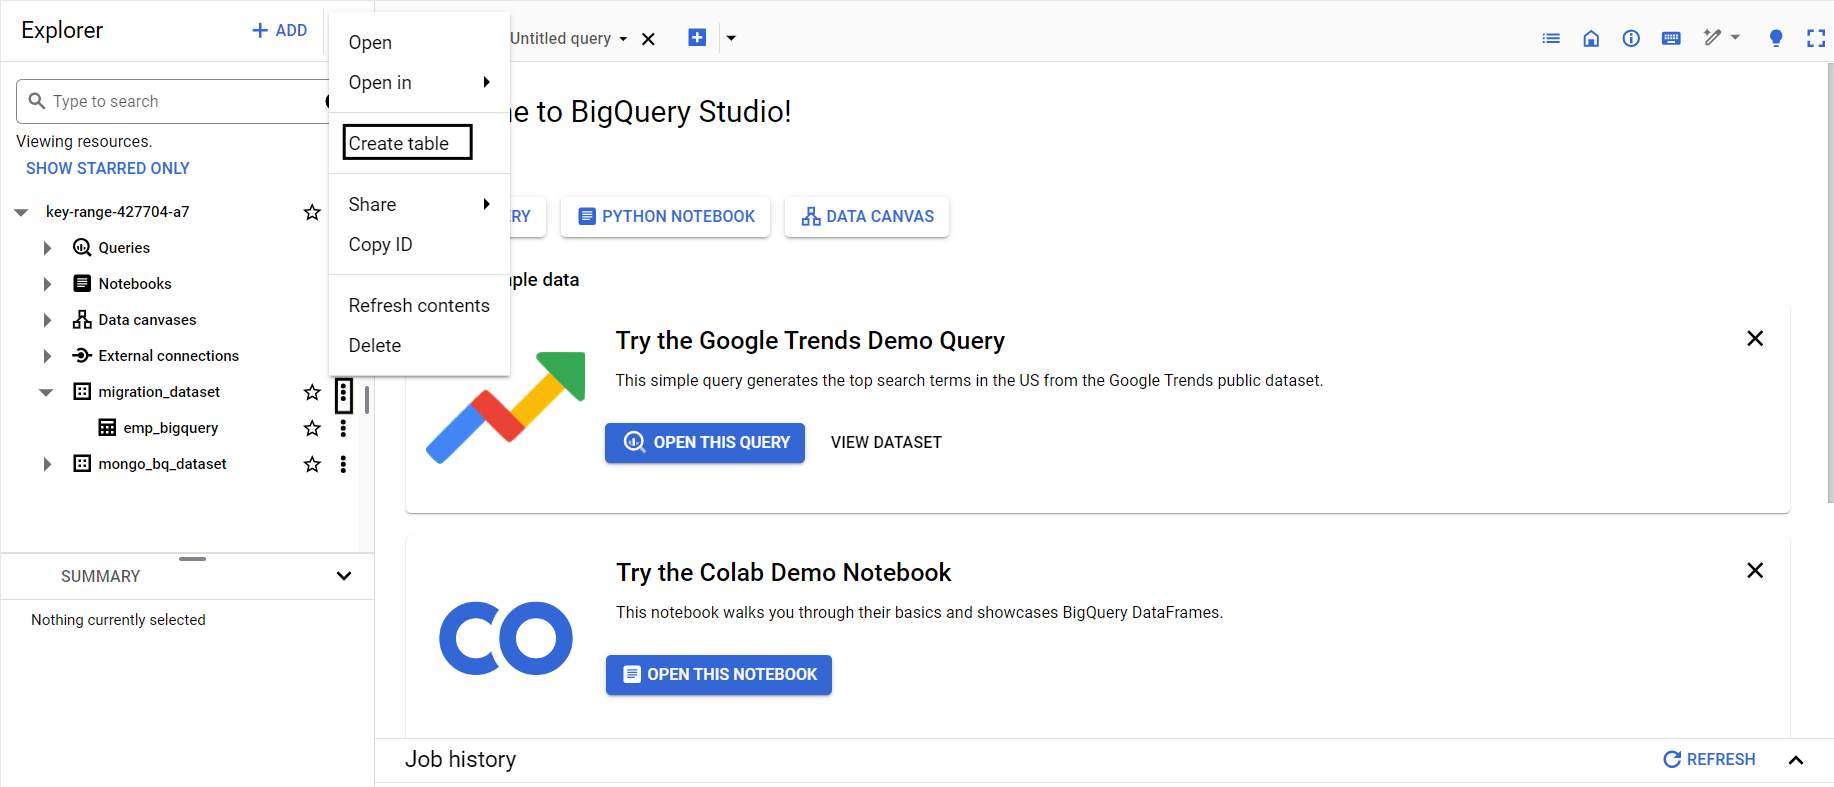Click the Colab CO logo

point(506,638)
